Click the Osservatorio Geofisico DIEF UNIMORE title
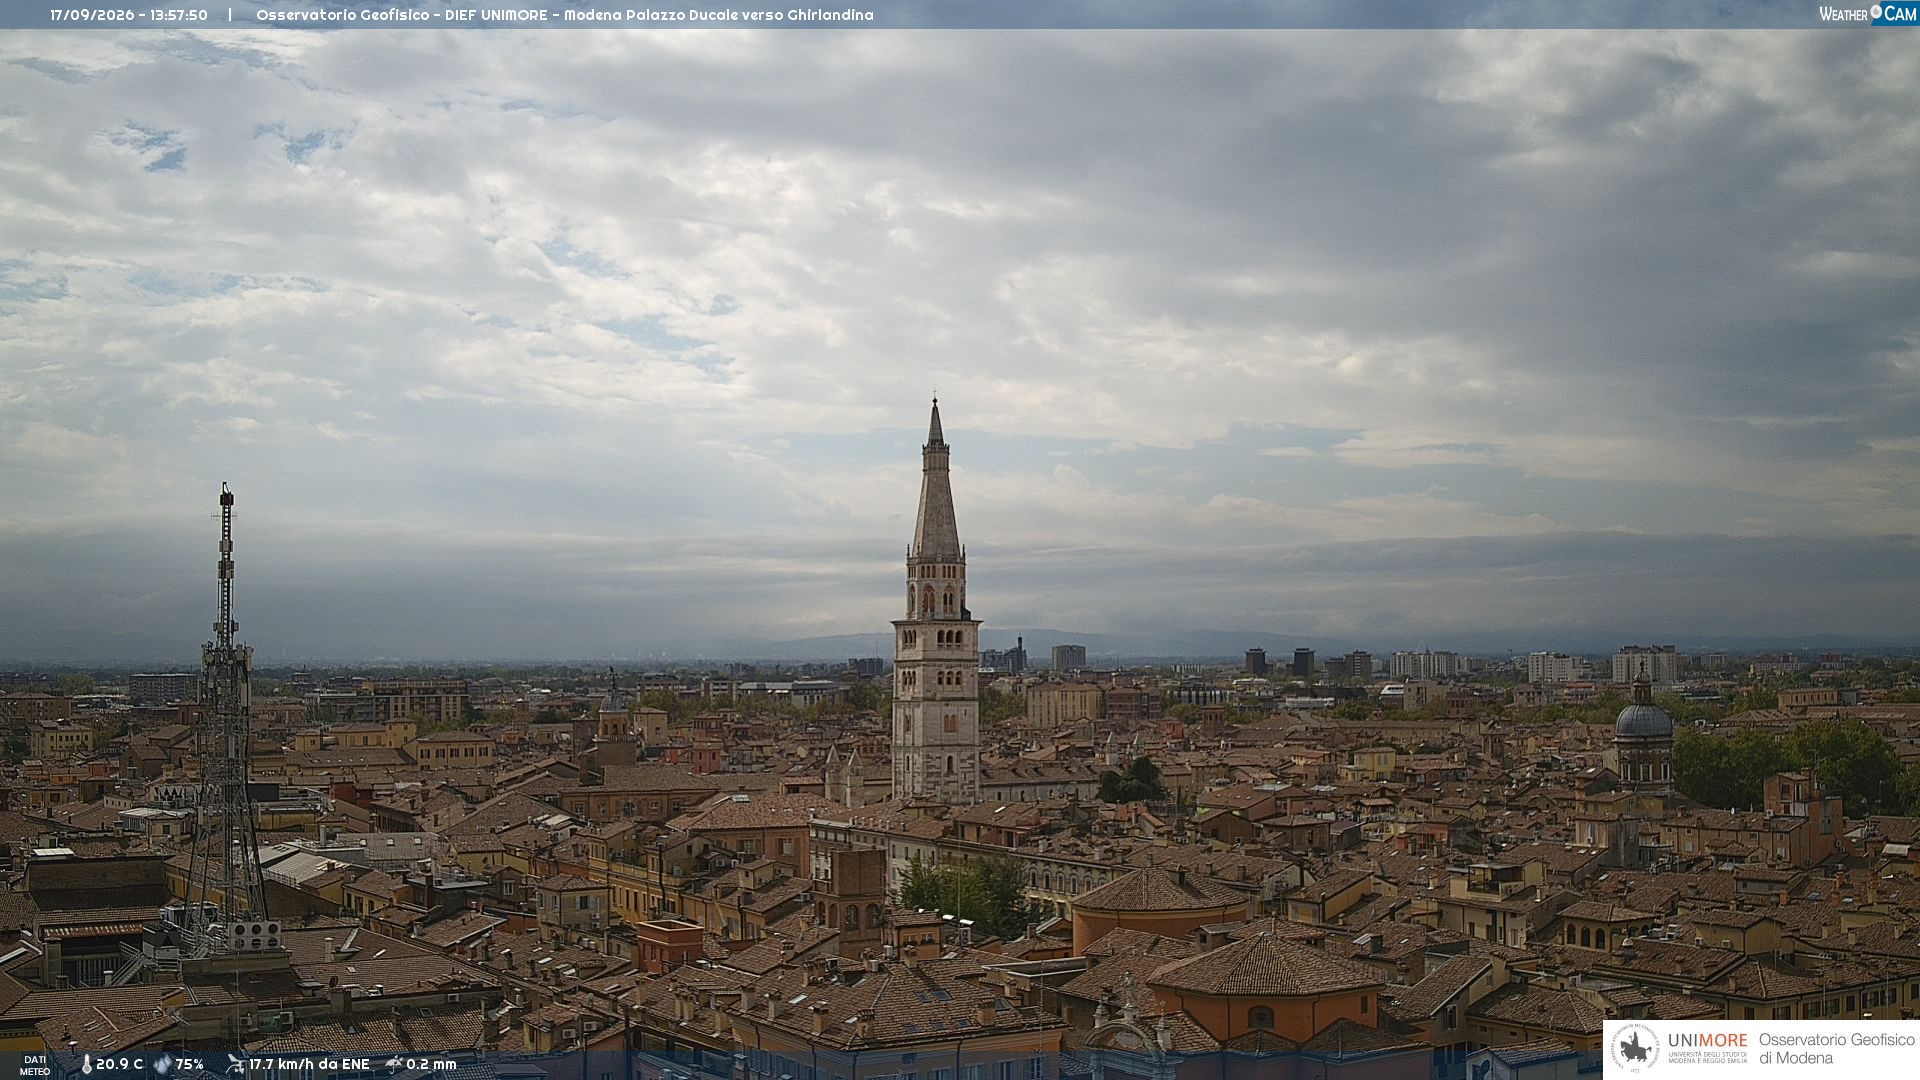 coord(402,15)
